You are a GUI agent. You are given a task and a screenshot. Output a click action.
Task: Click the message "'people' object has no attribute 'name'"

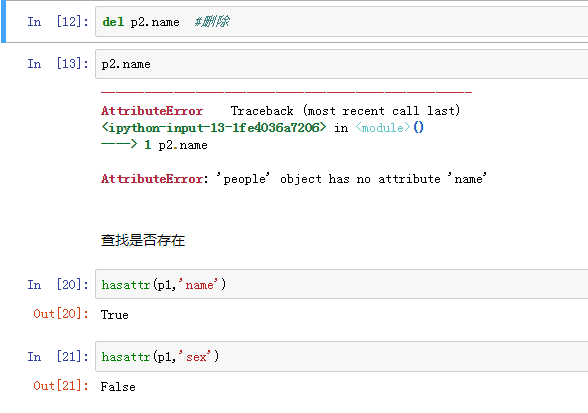[x=352, y=179]
